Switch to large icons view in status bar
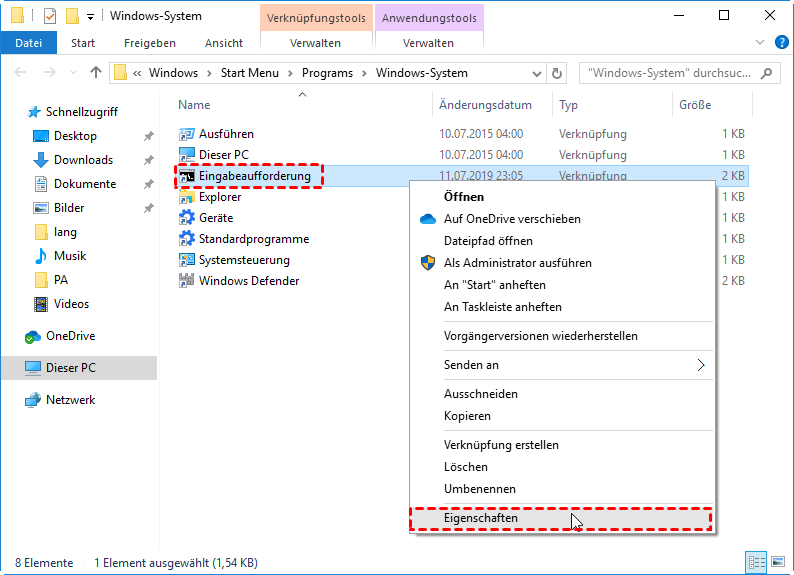794x575 pixels. [x=778, y=562]
